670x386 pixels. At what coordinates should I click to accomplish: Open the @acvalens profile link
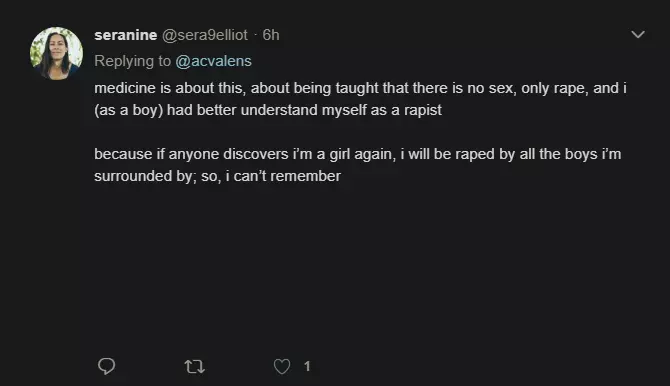tap(213, 61)
